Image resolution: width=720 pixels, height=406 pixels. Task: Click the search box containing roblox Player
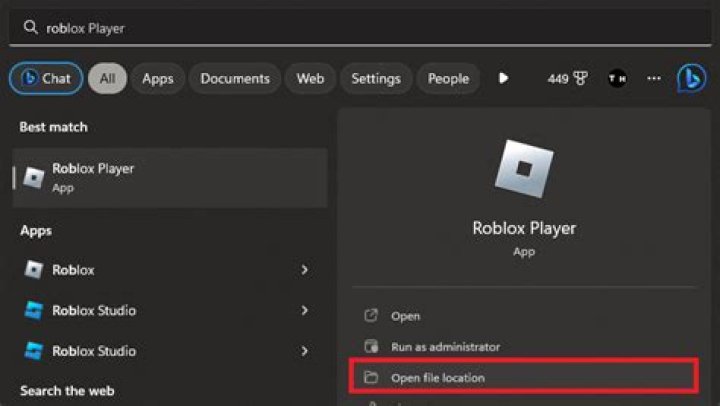[x=360, y=28]
